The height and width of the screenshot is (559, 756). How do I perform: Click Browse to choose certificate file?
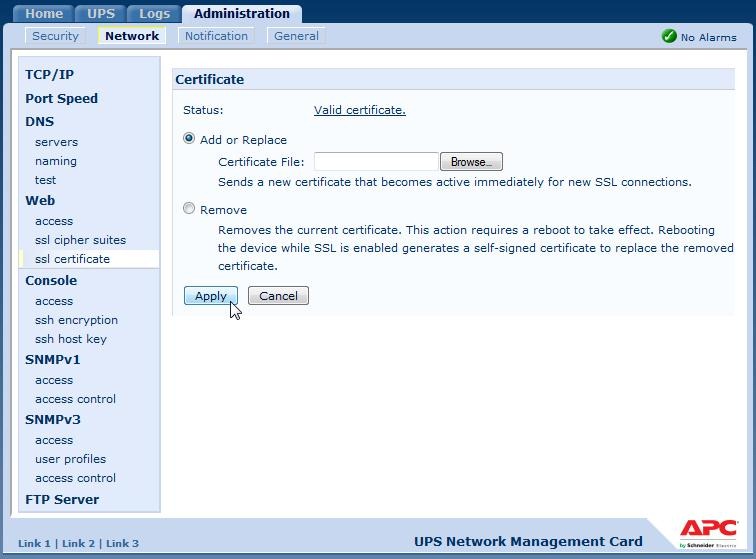(471, 162)
